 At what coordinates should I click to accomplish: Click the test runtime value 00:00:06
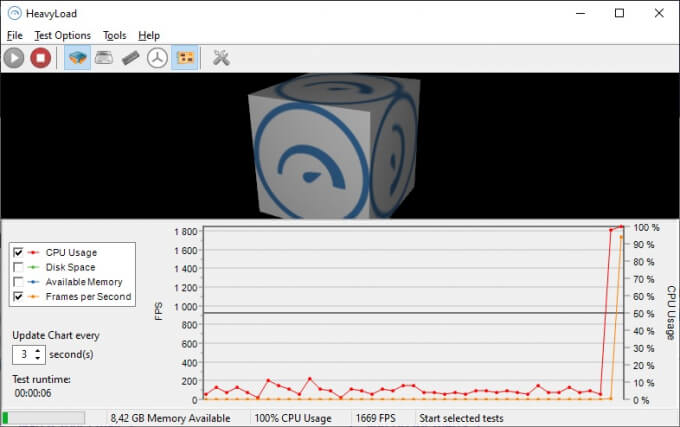click(x=33, y=393)
